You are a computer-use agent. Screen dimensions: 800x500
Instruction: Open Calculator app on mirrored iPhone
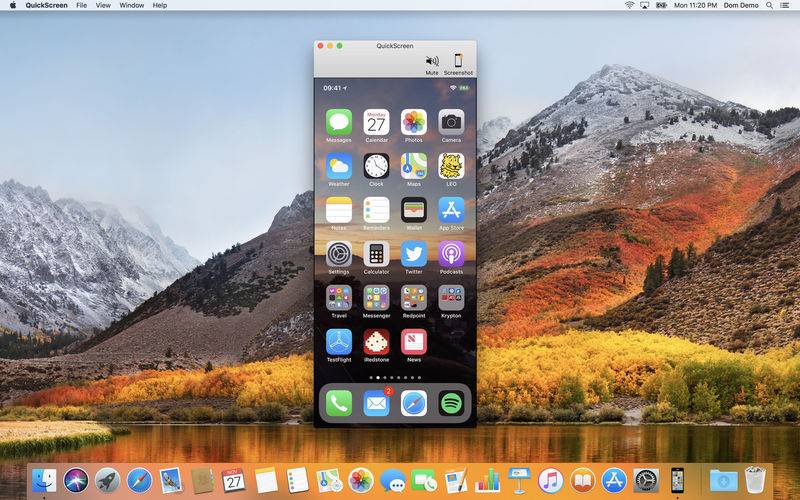(377, 254)
